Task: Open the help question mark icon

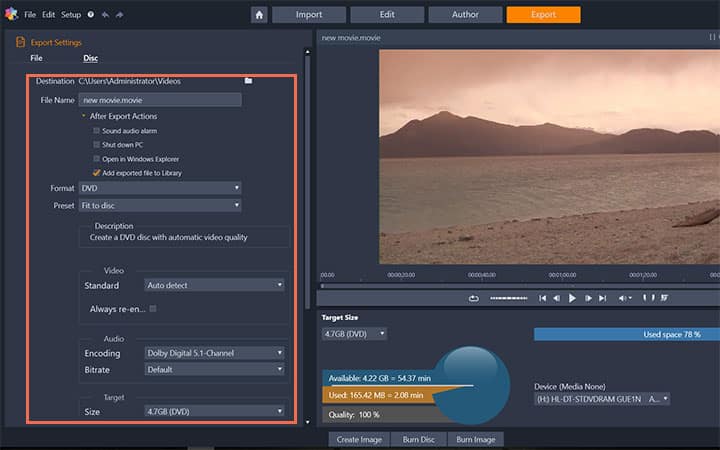Action: [91, 14]
